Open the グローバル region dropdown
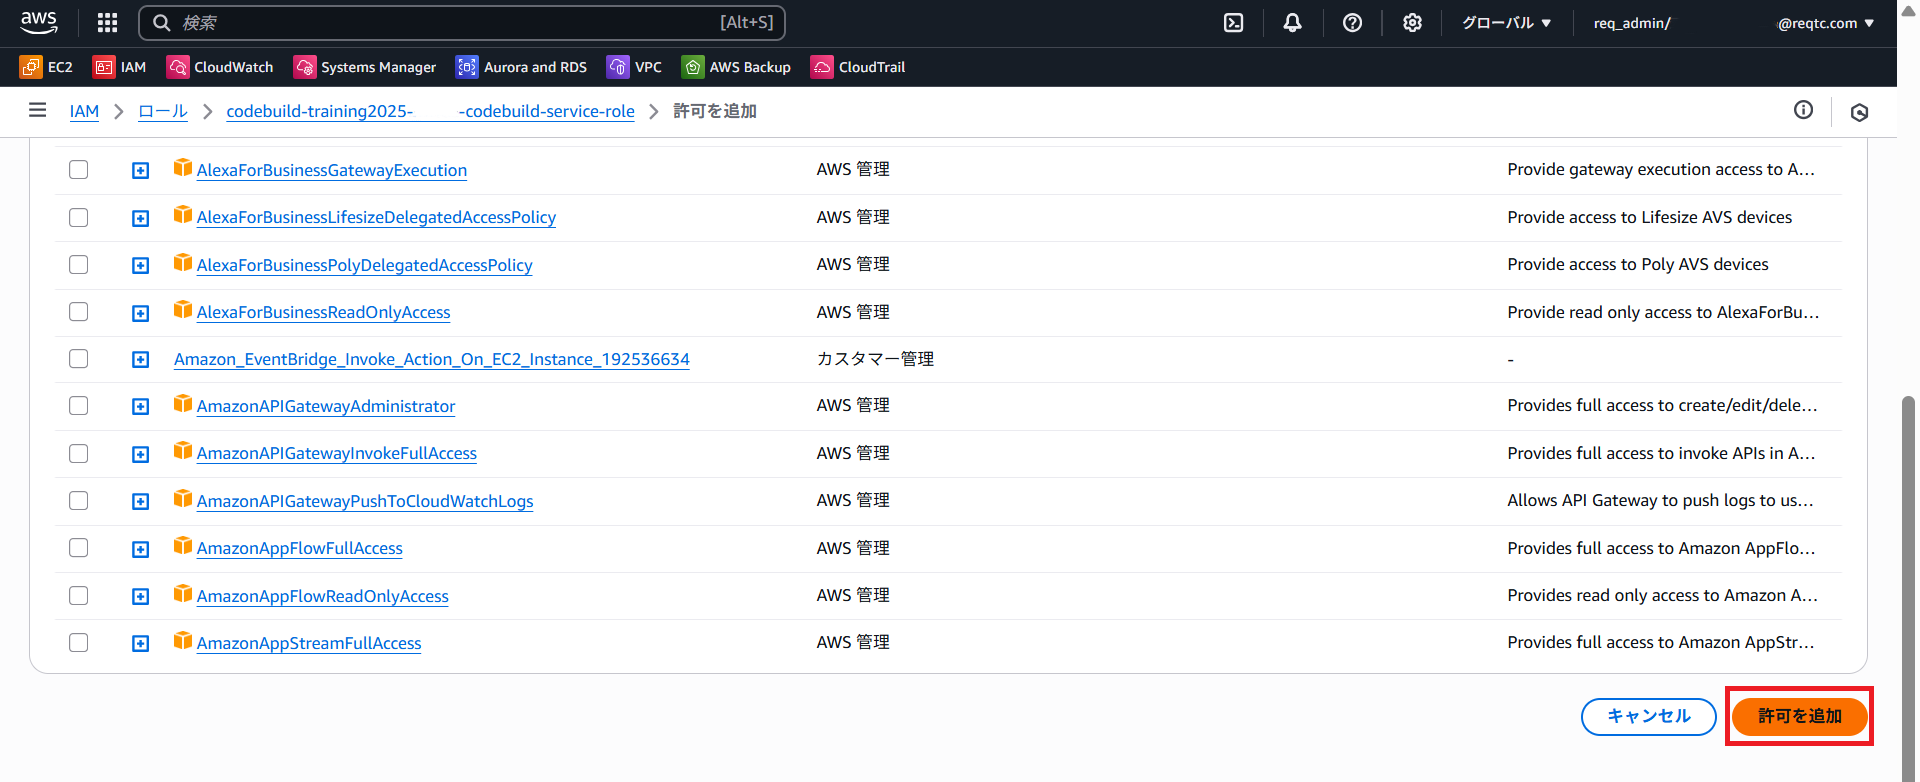Viewport: 1920px width, 782px height. pyautogui.click(x=1506, y=22)
